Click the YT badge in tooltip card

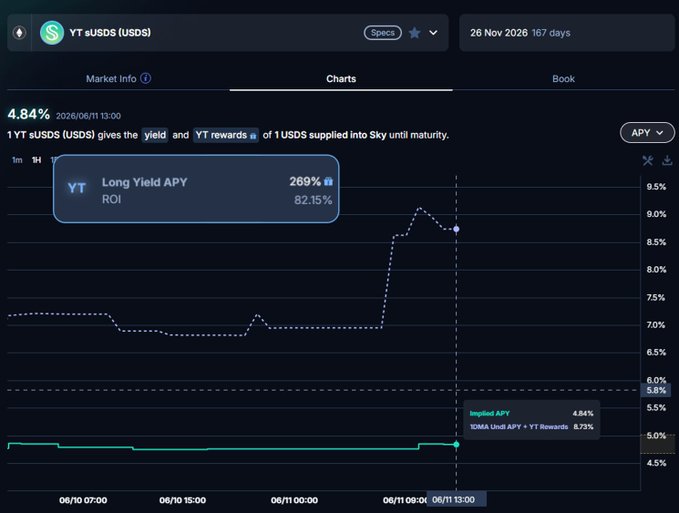pos(77,188)
